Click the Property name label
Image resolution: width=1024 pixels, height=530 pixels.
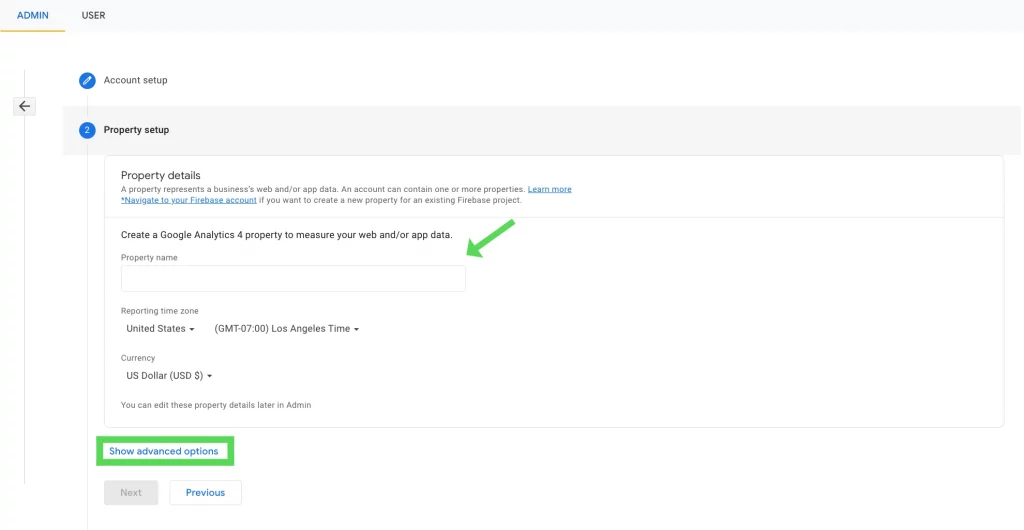149,258
